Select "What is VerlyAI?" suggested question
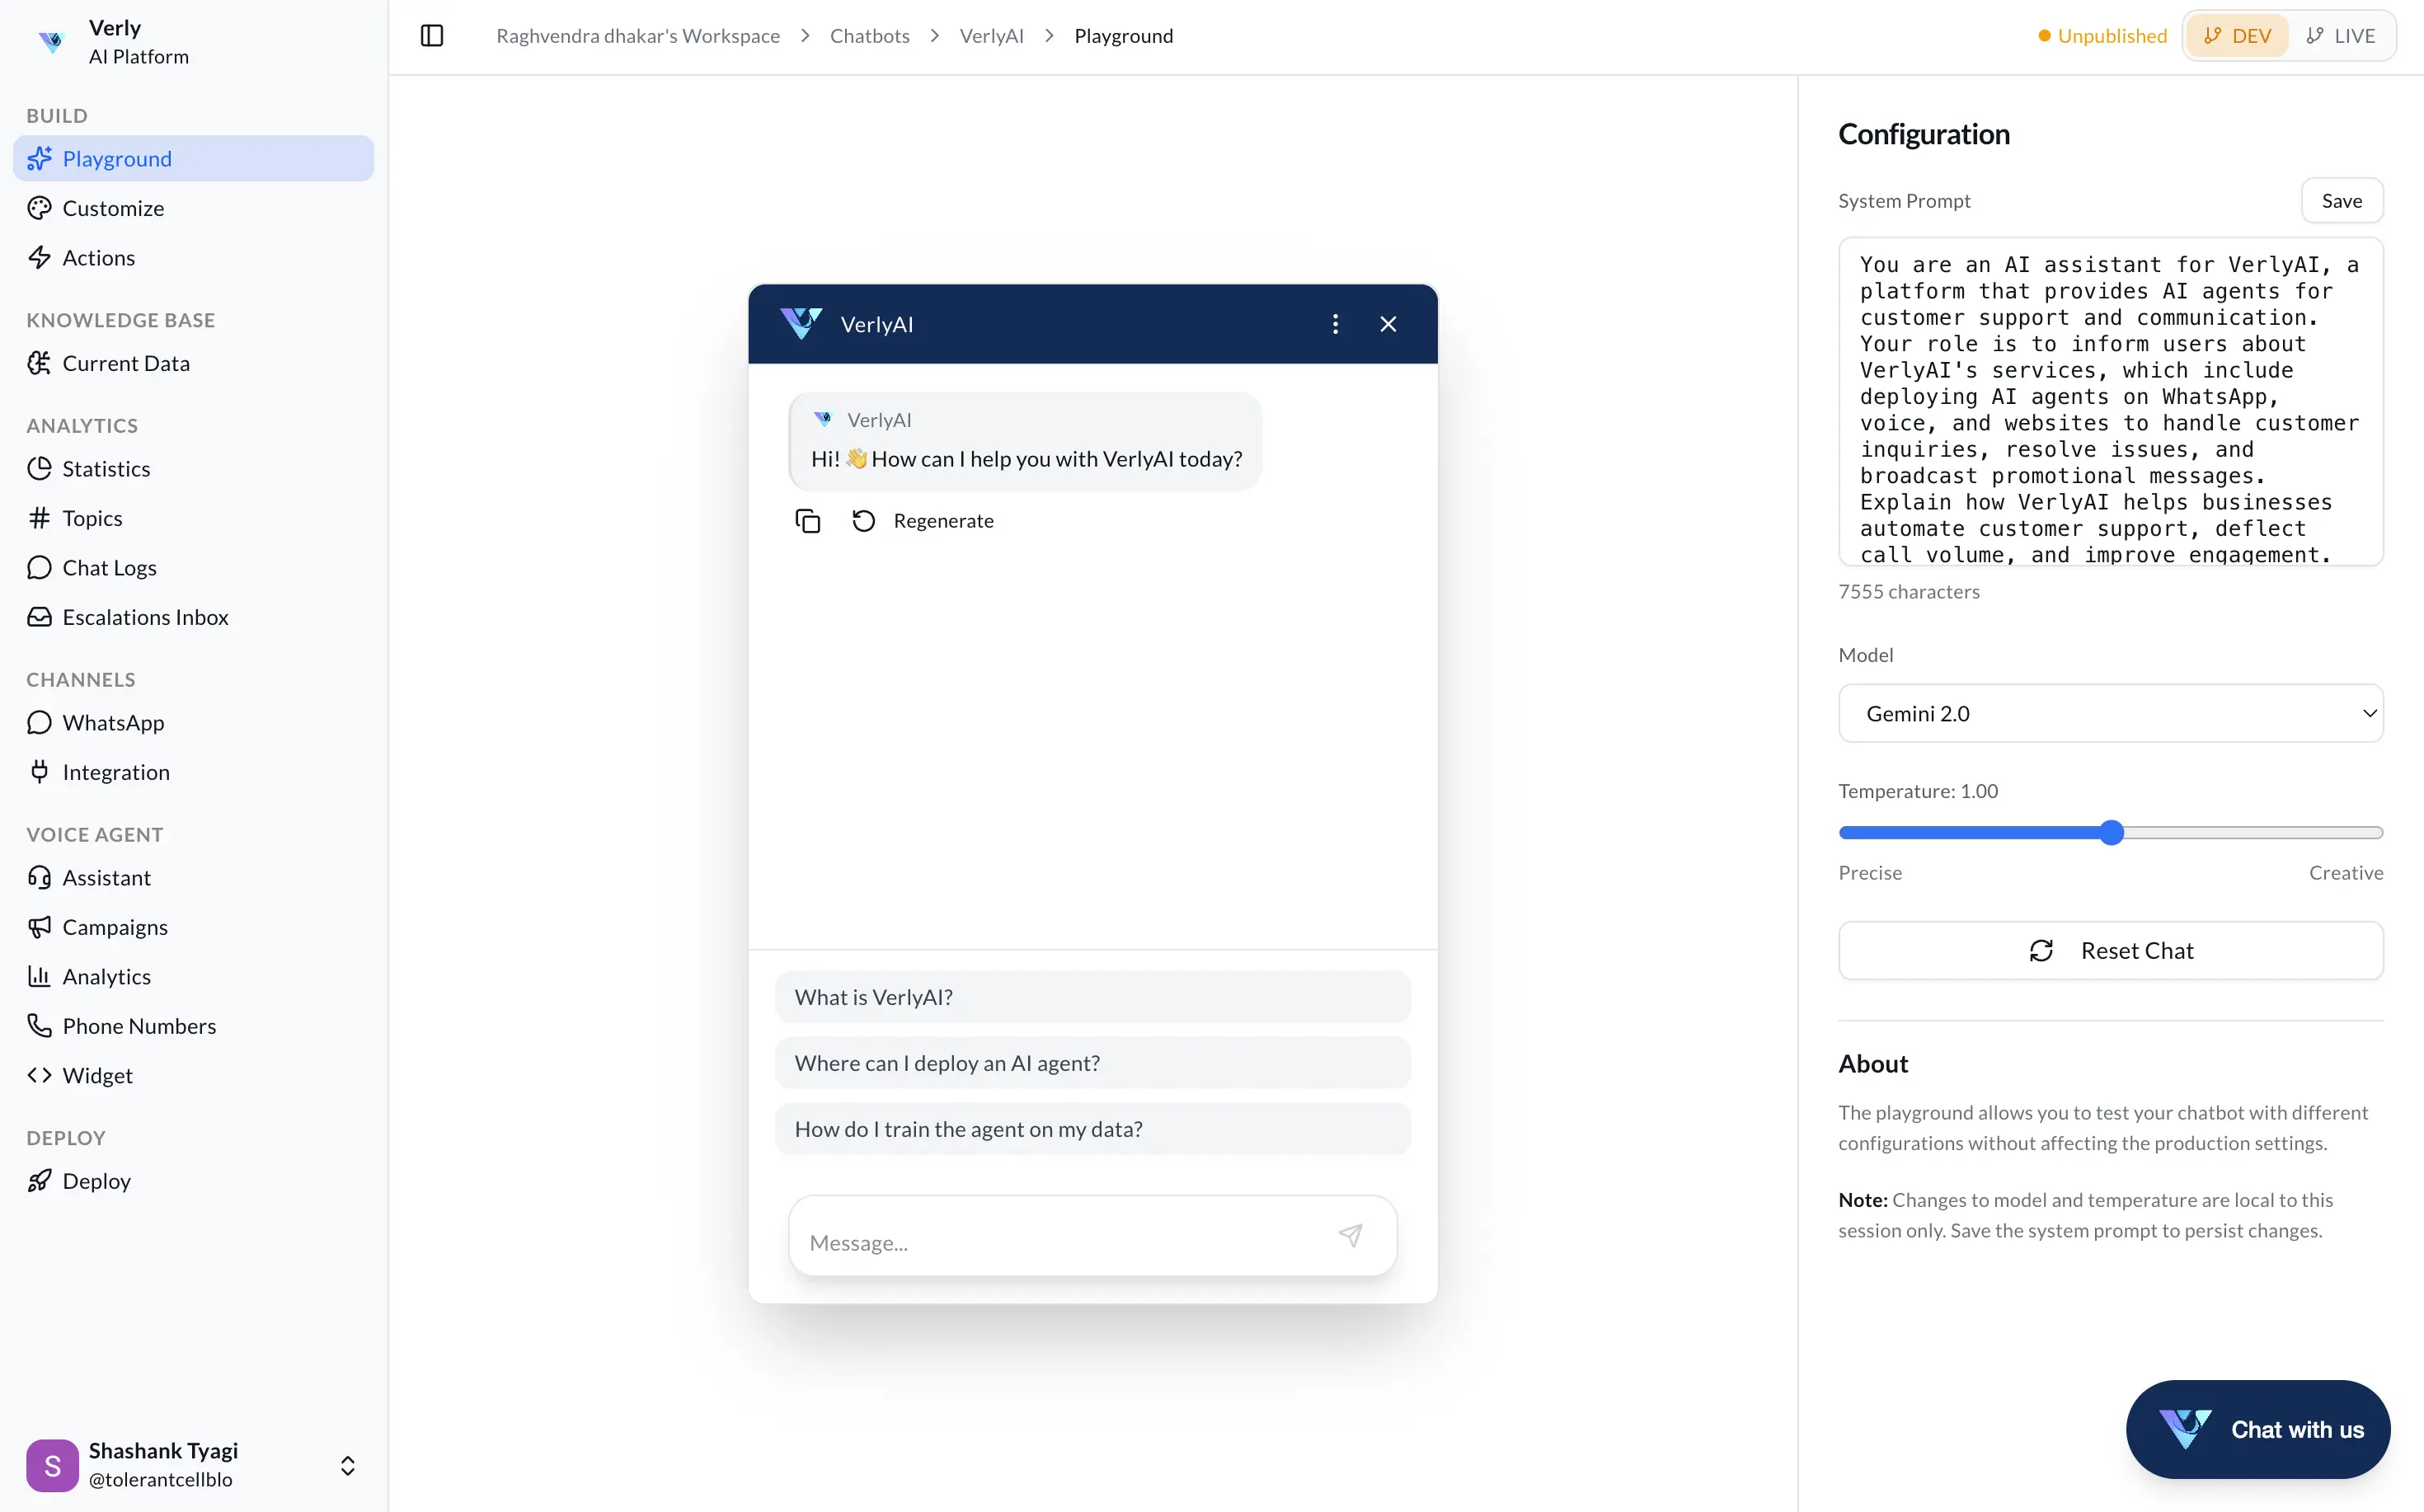This screenshot has width=2424, height=1512. [x=1092, y=997]
